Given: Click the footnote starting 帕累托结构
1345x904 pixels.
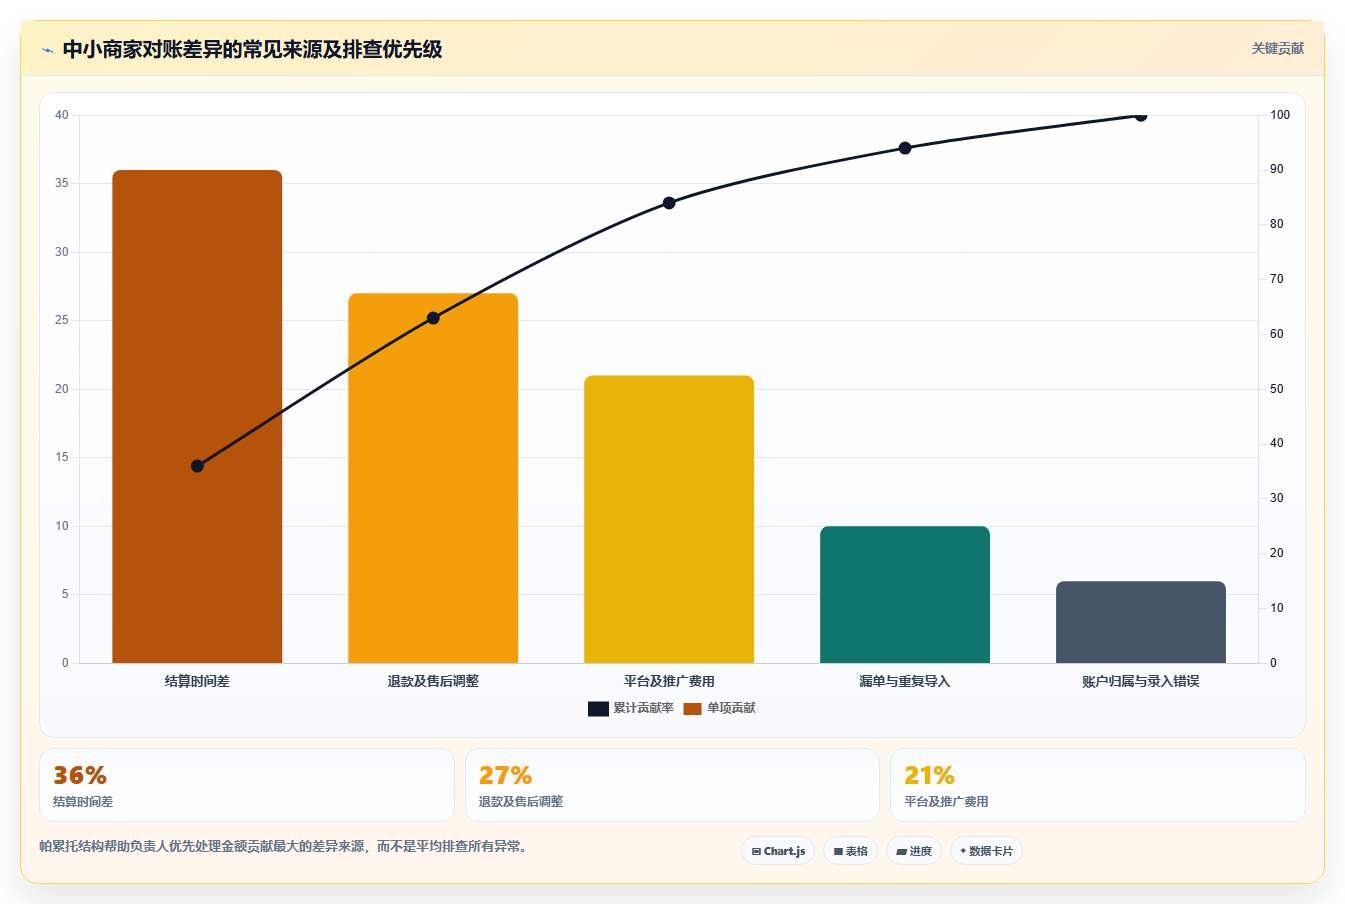Looking at the screenshot, I should point(283,846).
